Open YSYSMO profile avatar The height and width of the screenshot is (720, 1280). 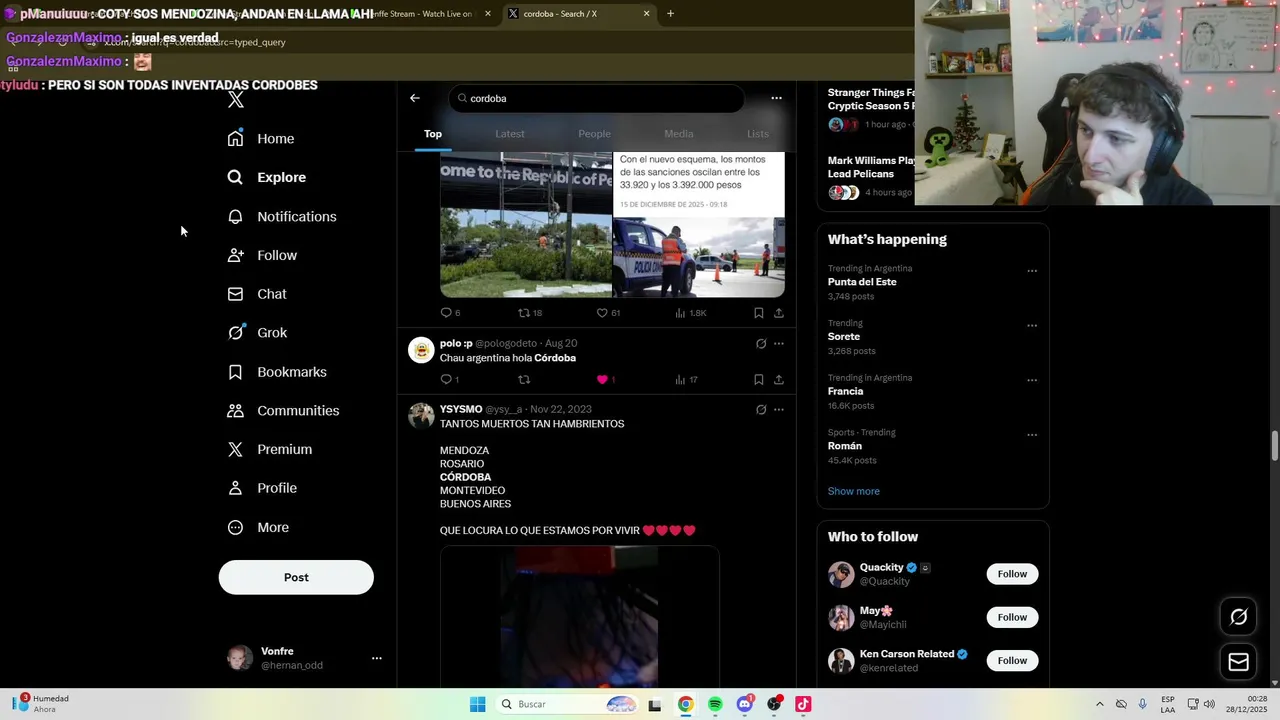tap(421, 415)
